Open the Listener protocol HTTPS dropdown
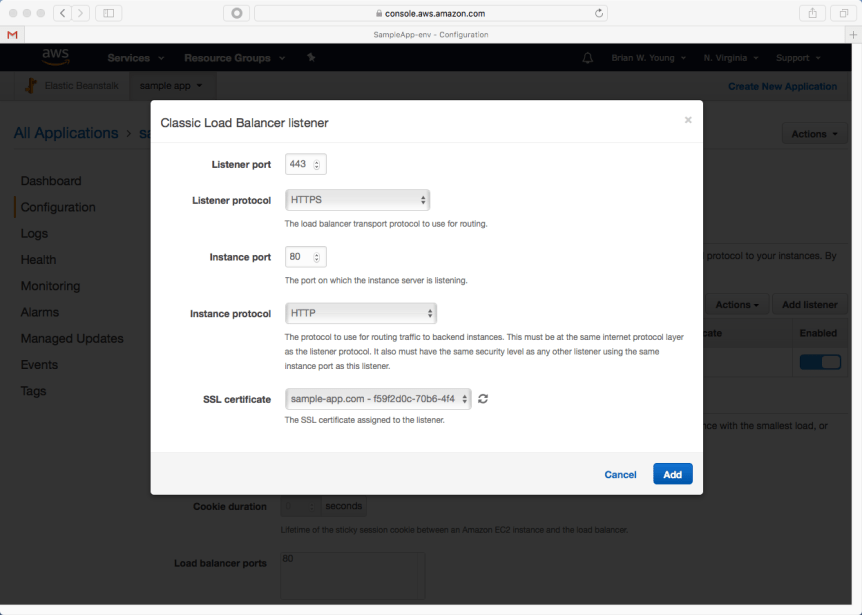Image resolution: width=862 pixels, height=615 pixels. (x=357, y=200)
